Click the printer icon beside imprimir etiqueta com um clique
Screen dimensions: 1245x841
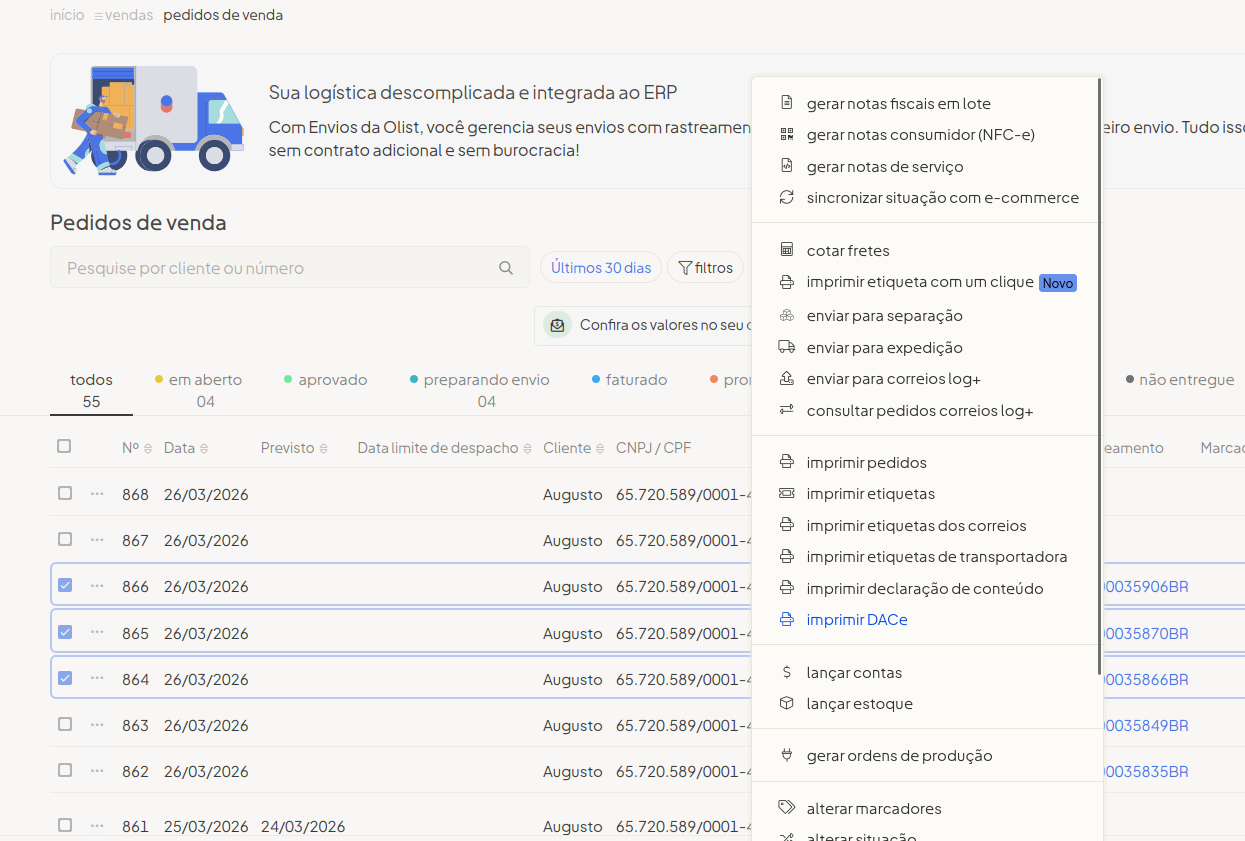787,282
